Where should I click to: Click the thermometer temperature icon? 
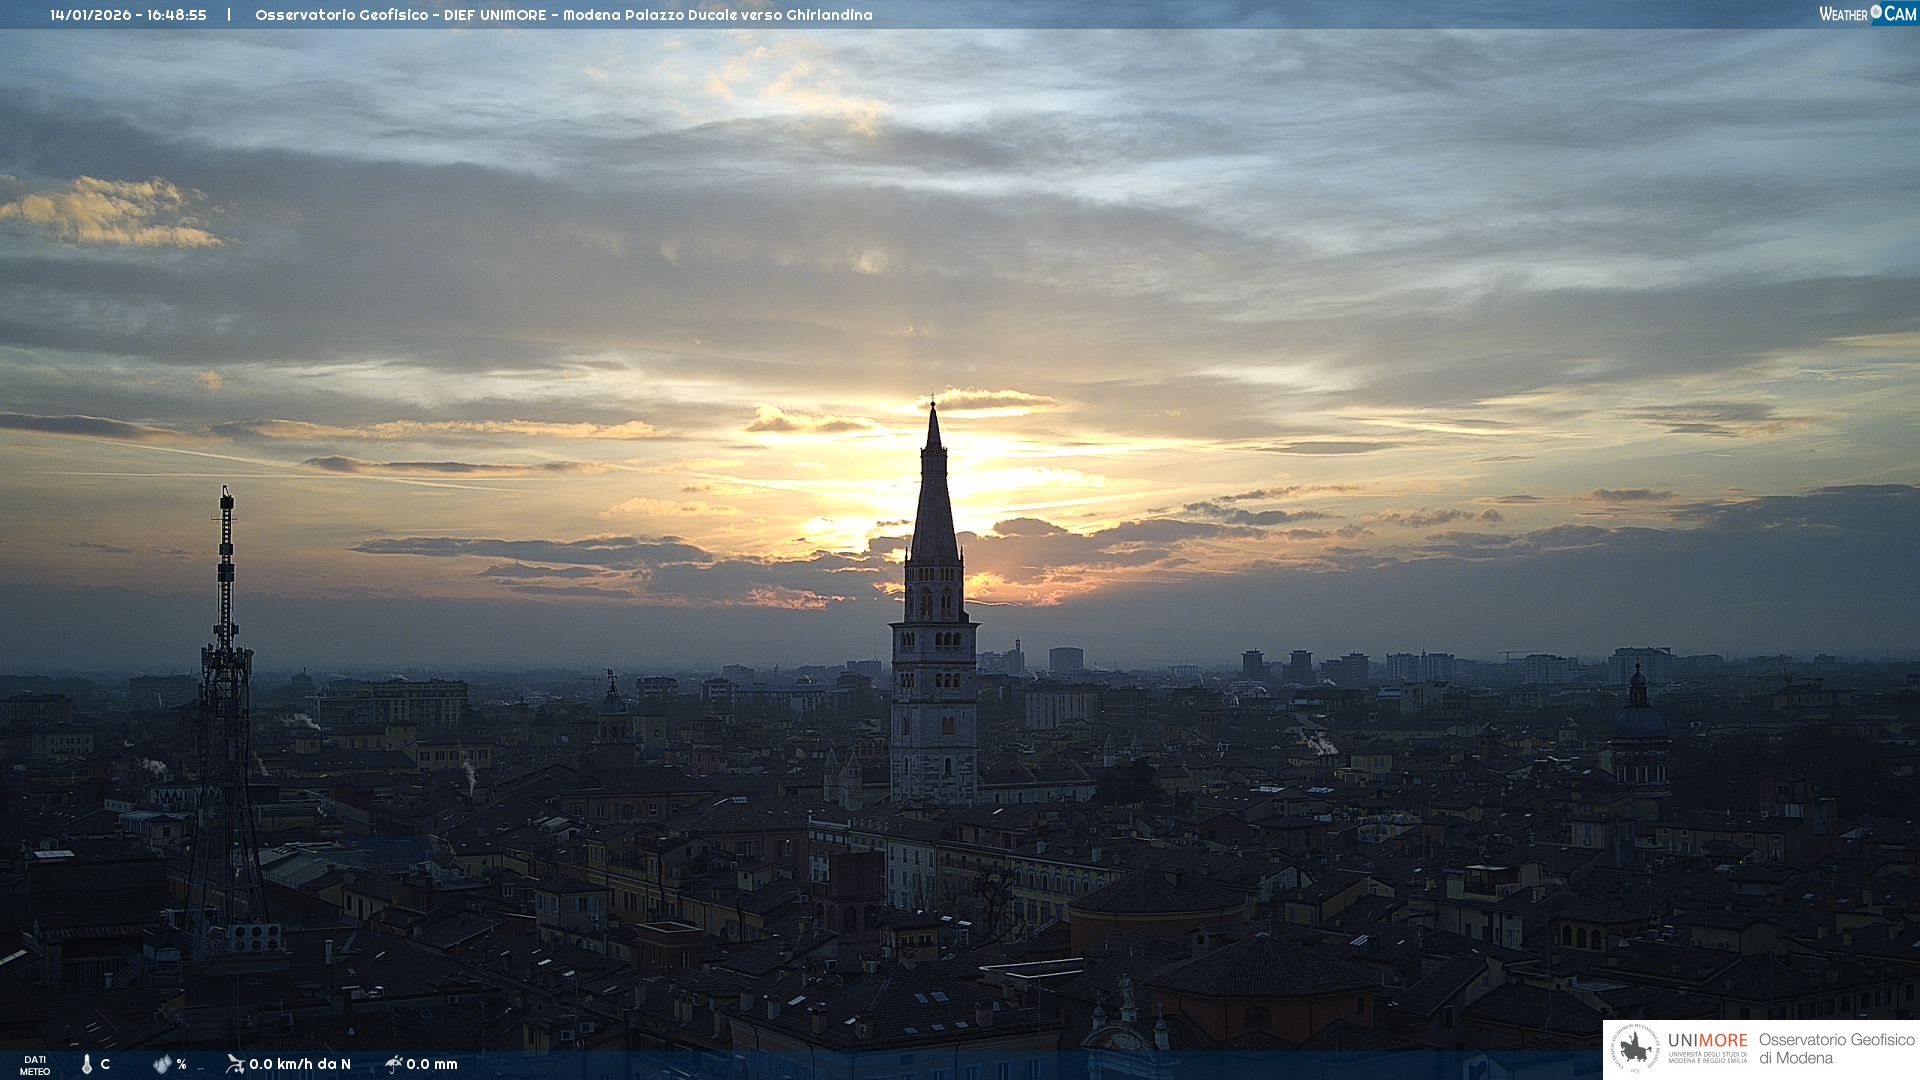pyautogui.click(x=87, y=1064)
